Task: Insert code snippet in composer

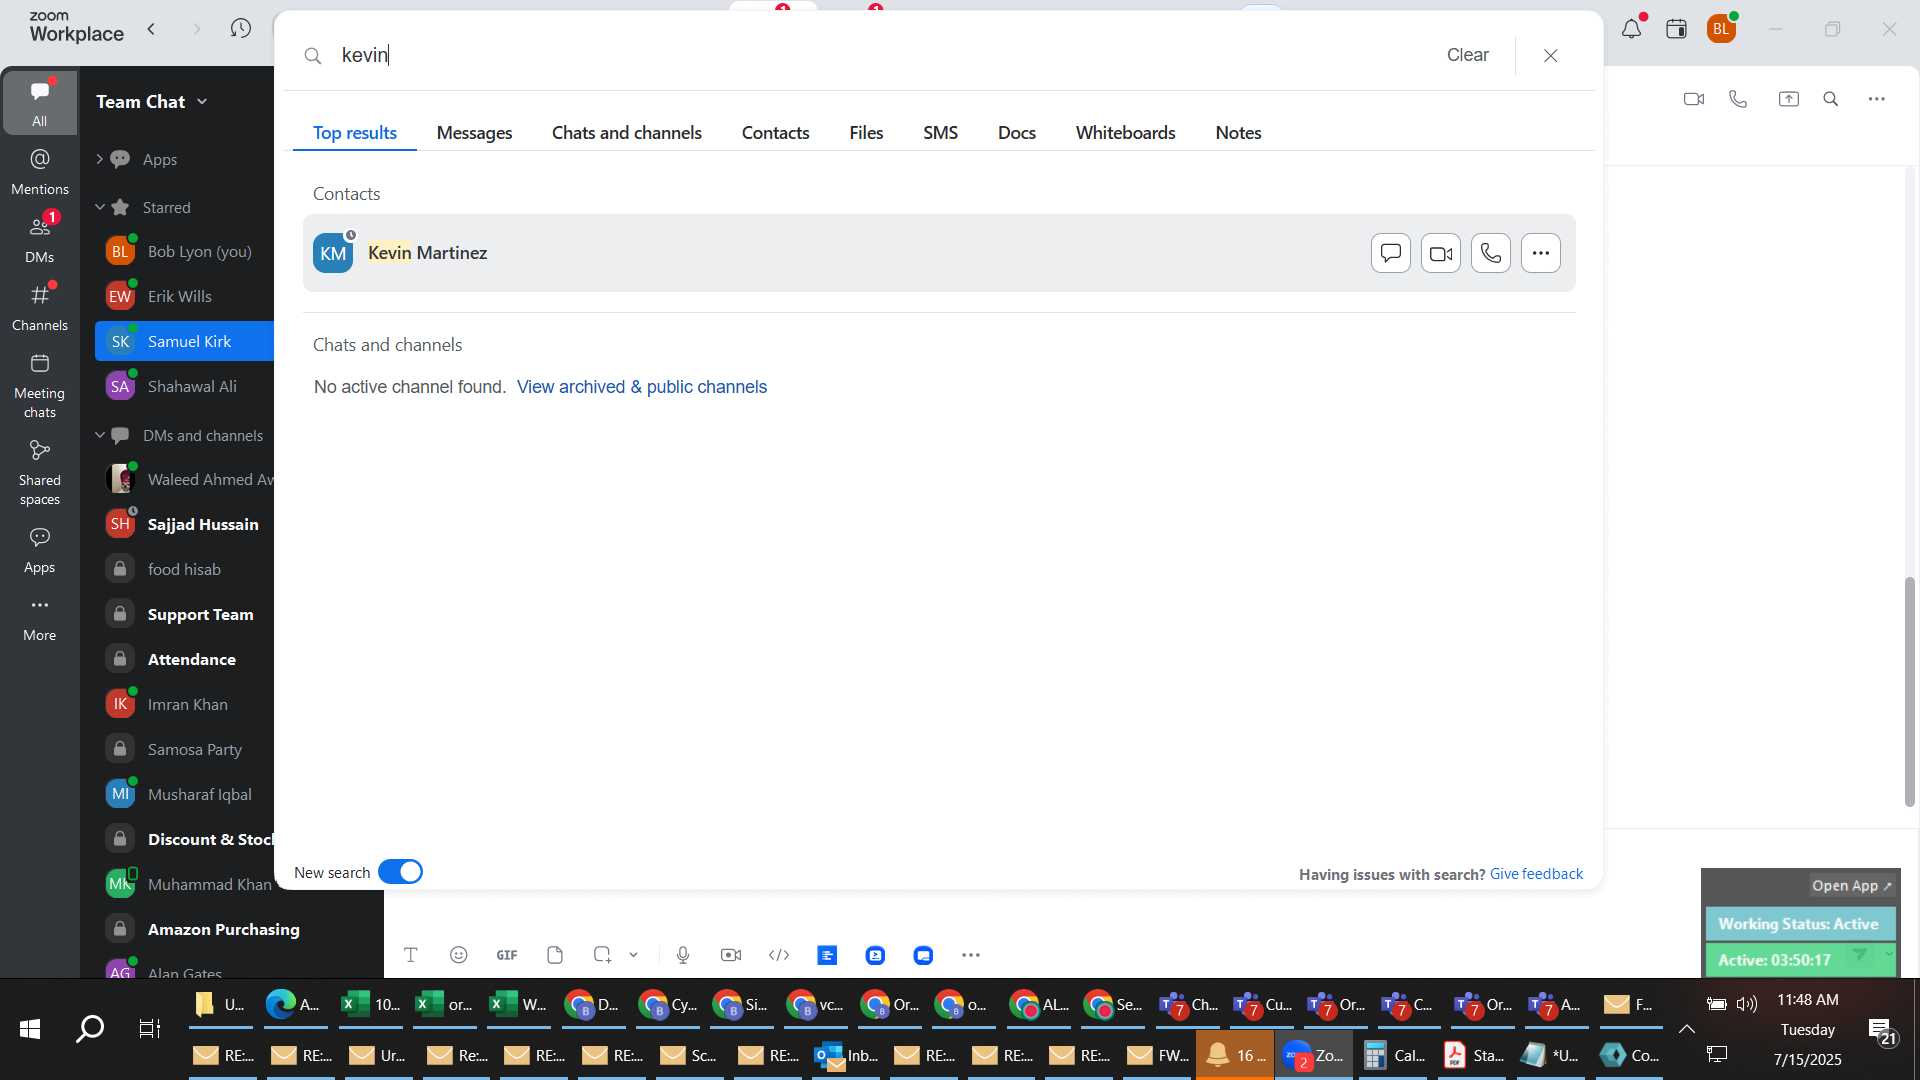Action: click(779, 955)
